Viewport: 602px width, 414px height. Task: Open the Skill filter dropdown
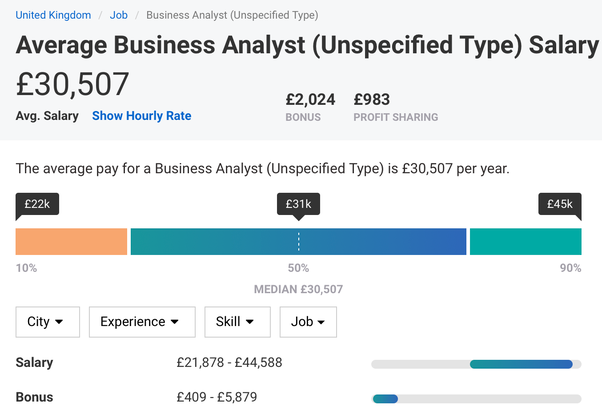point(237,322)
